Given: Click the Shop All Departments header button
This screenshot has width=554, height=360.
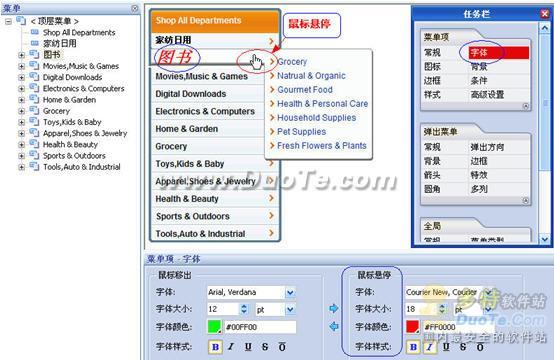Looking at the screenshot, I should point(215,21).
